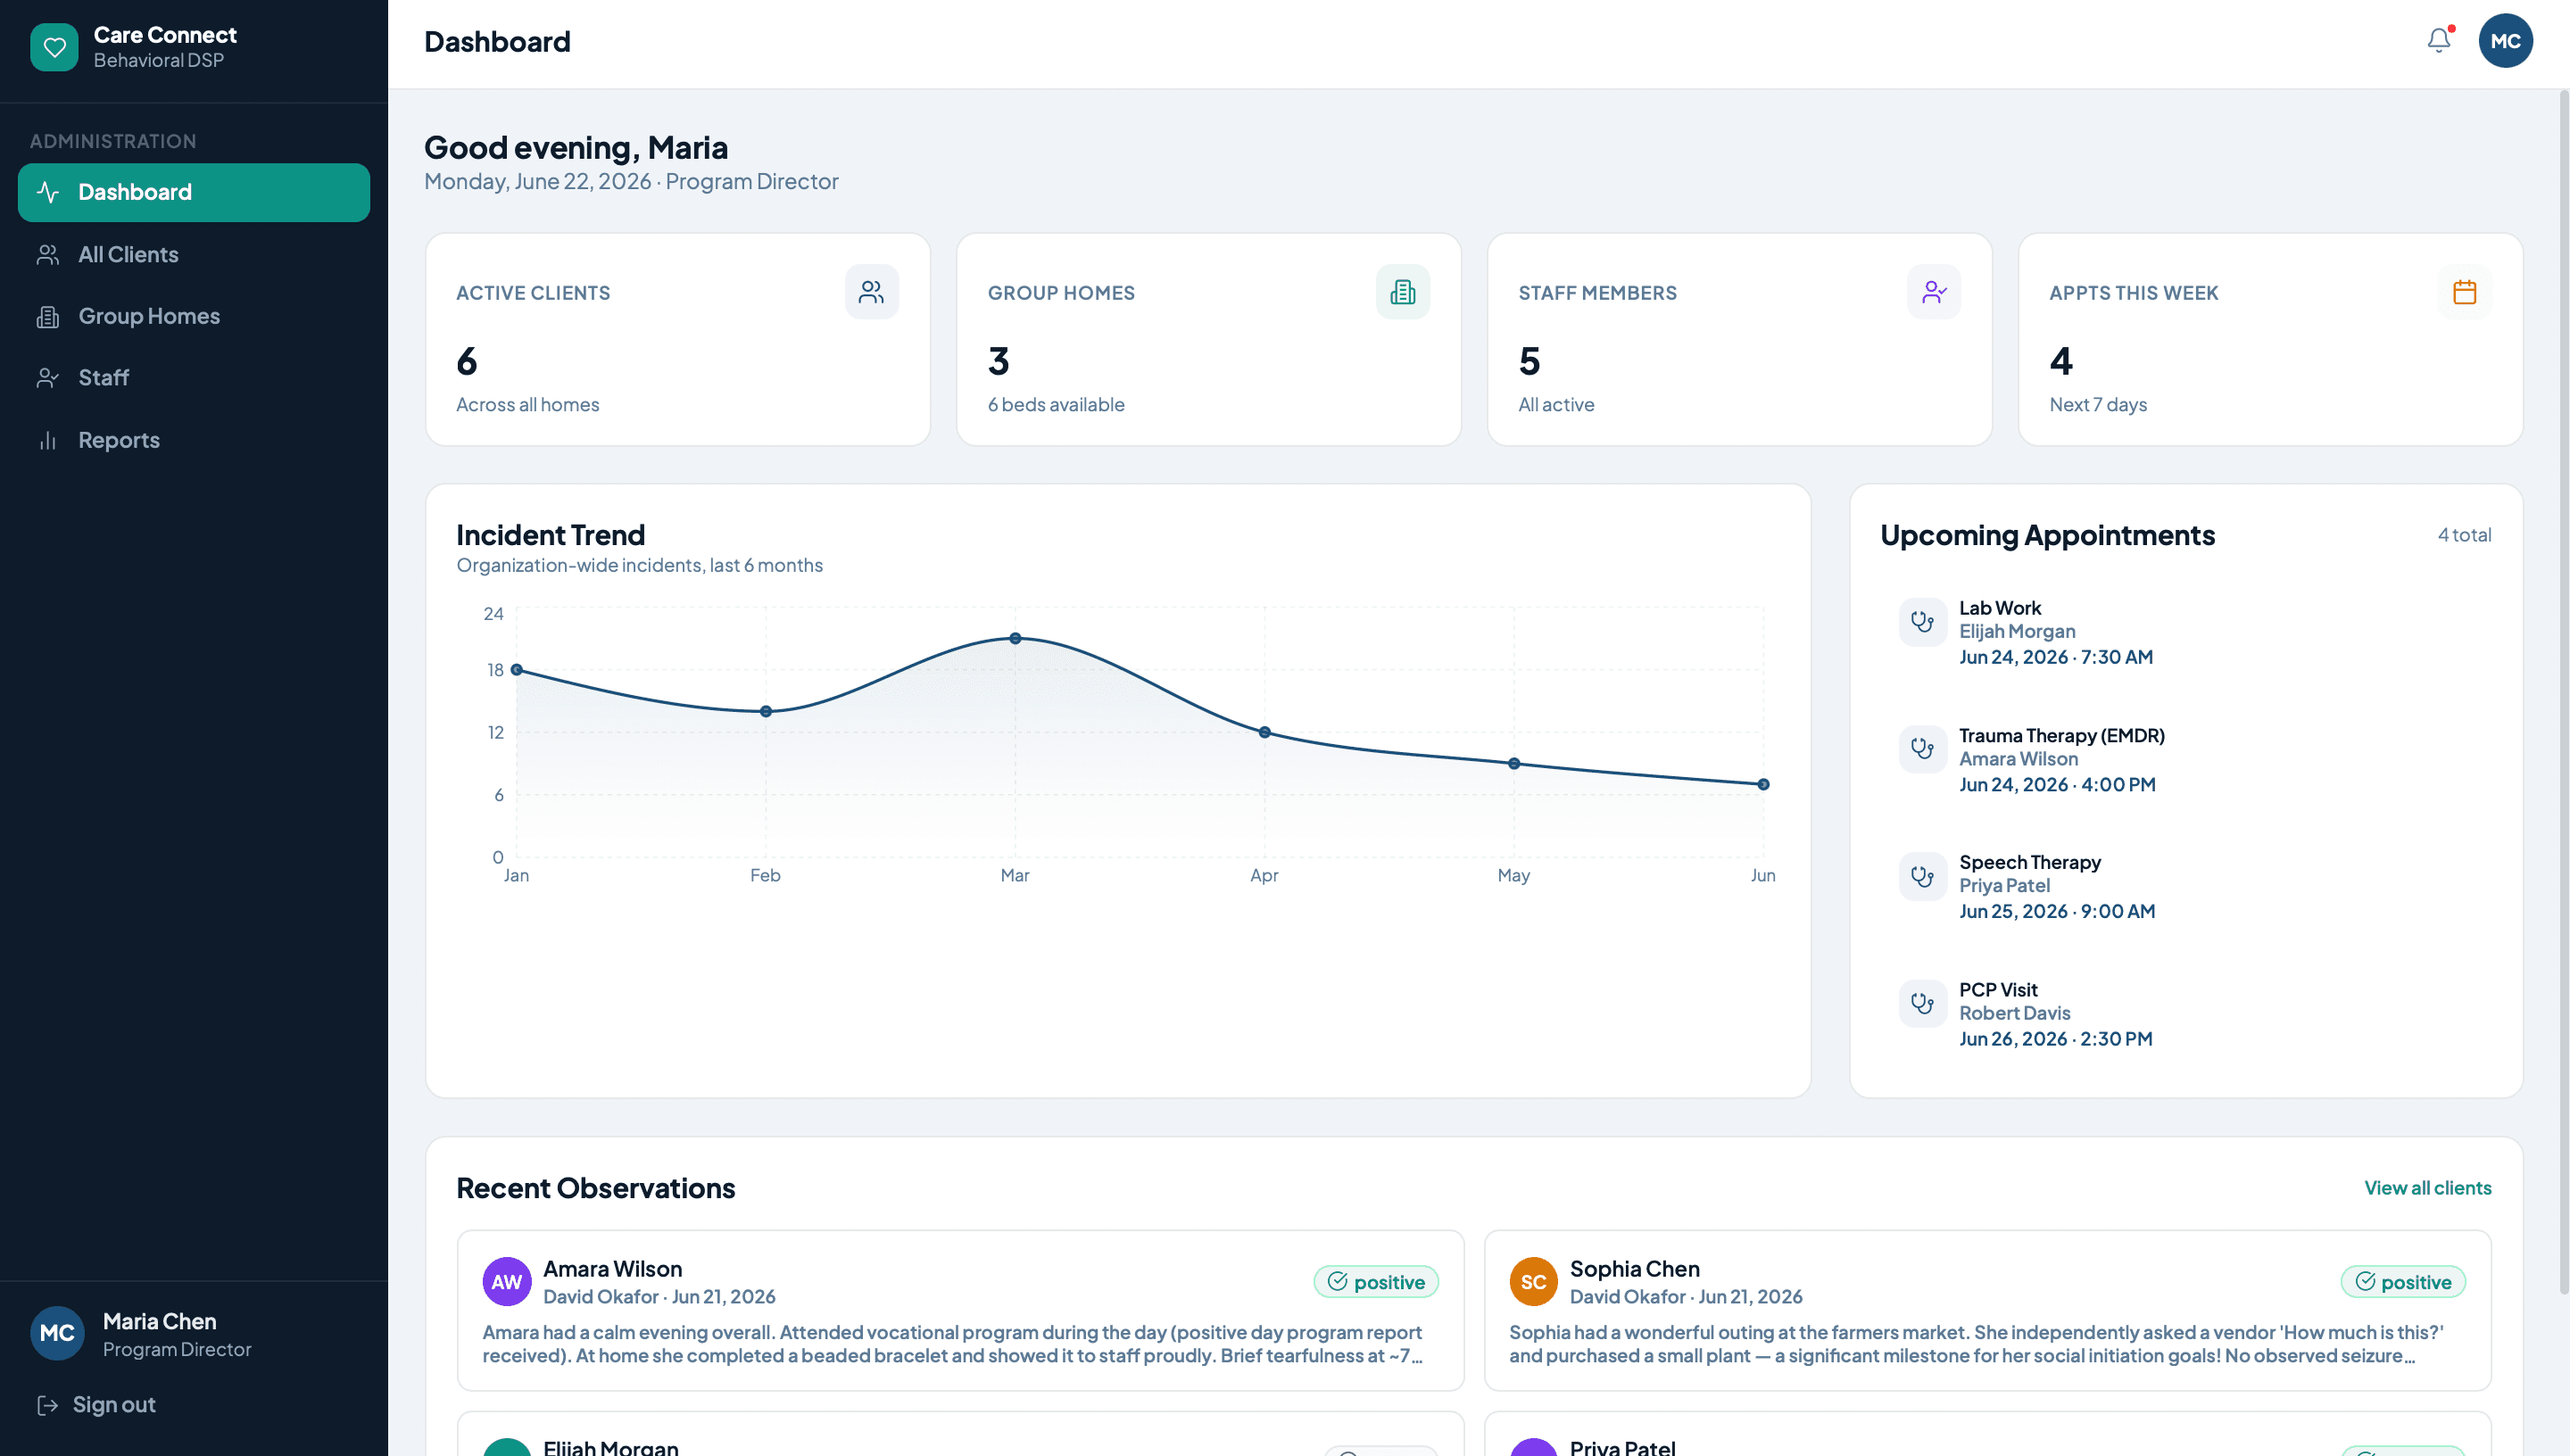Click the Sign out arrow icon

48,1405
